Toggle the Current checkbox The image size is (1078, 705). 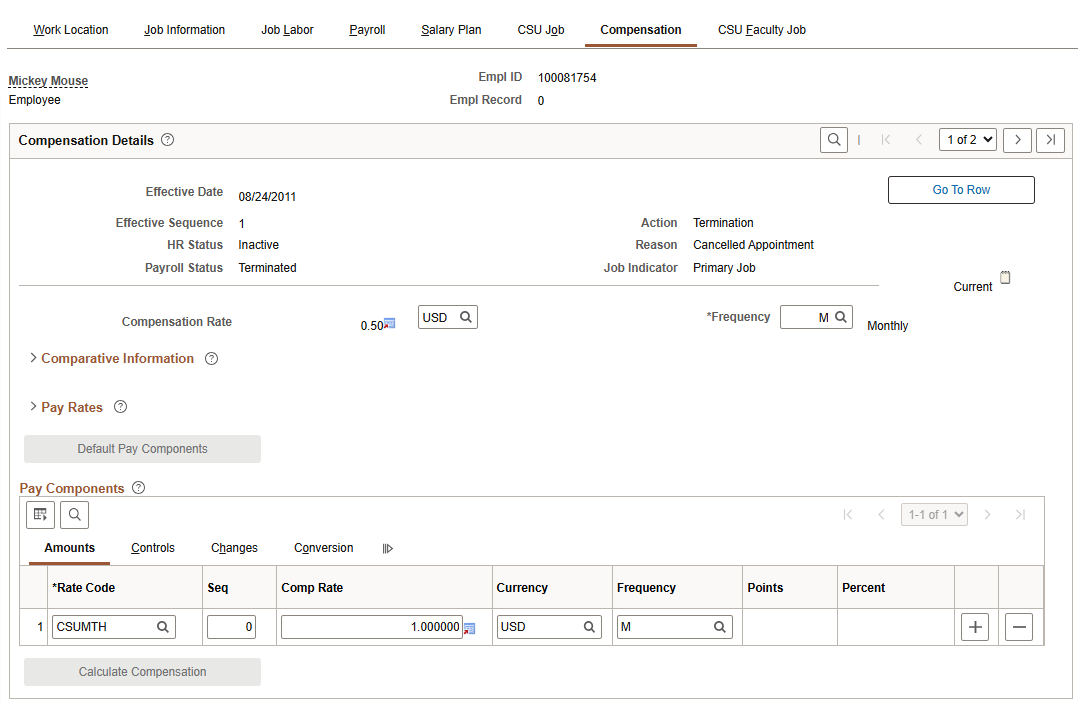point(1005,278)
